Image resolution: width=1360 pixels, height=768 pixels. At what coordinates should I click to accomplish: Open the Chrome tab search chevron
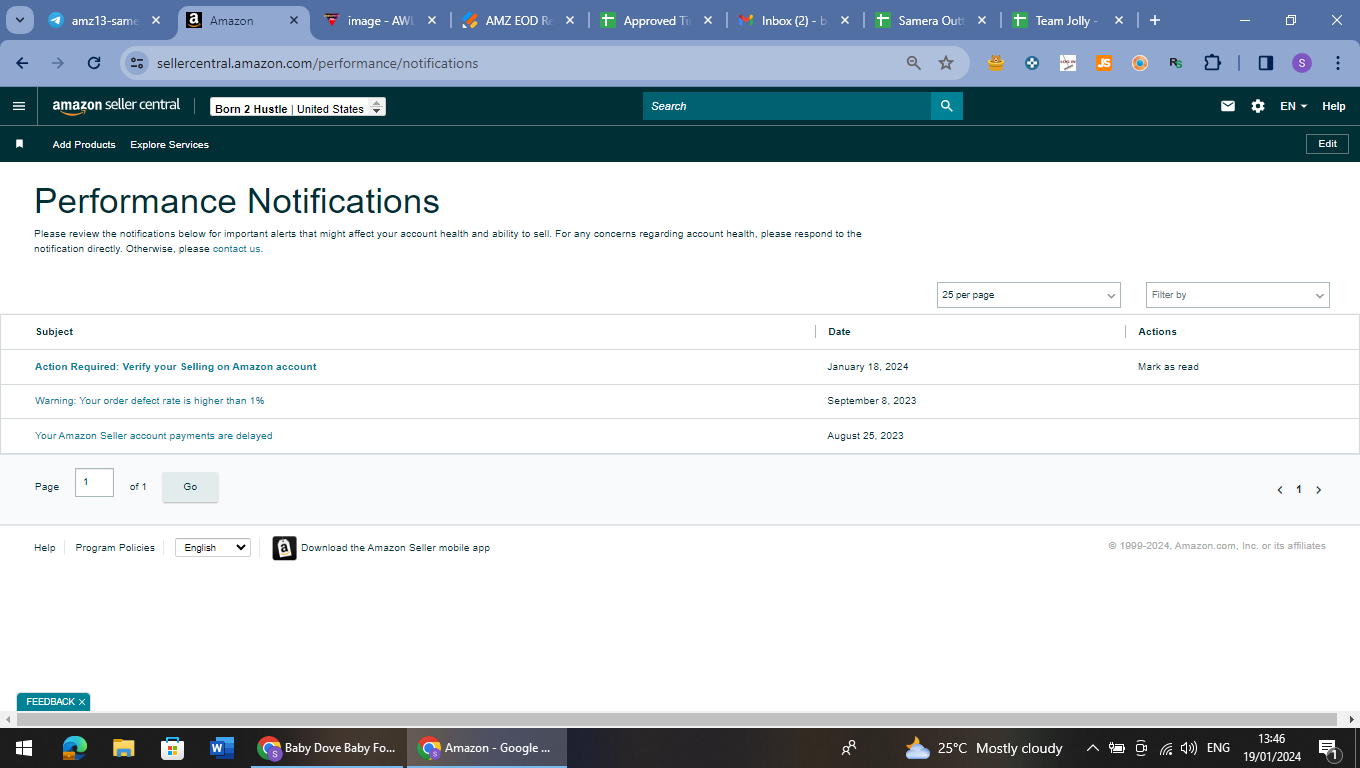[19, 20]
